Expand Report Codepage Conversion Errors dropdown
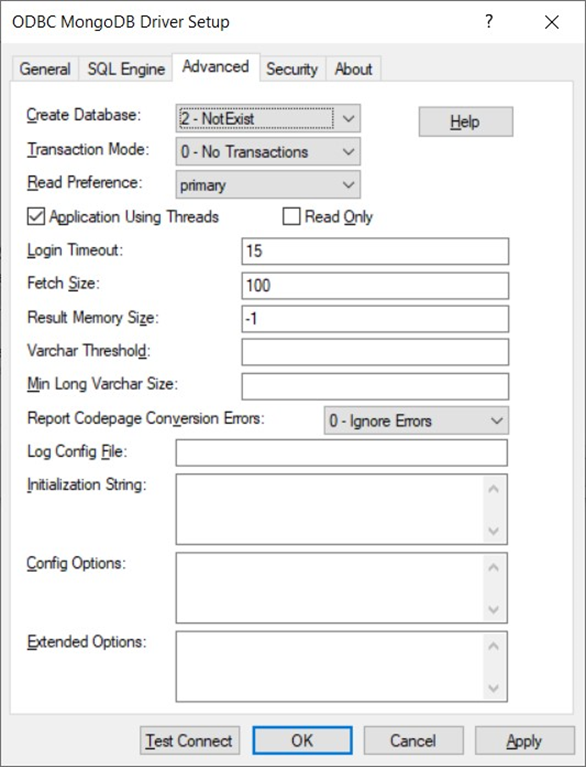Screen dimensions: 586x767 click(416, 421)
